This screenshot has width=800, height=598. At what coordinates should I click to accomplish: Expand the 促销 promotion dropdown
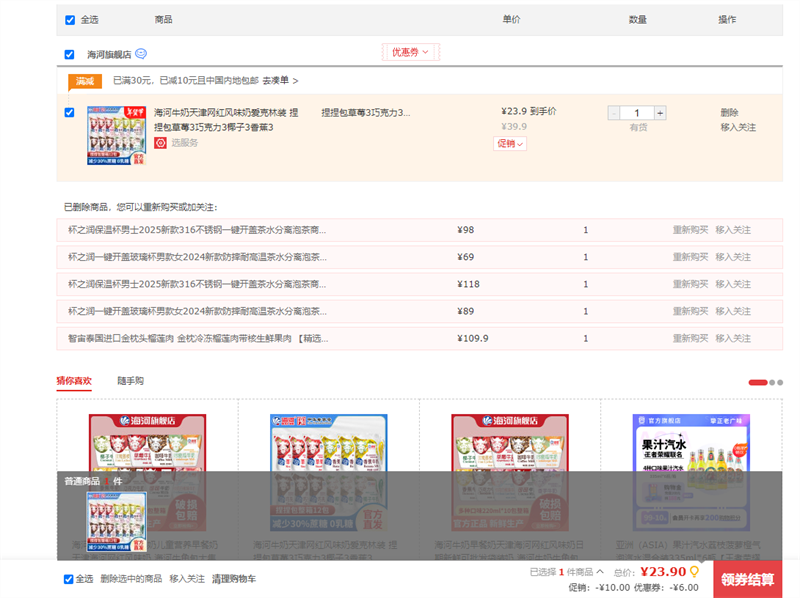click(x=510, y=143)
